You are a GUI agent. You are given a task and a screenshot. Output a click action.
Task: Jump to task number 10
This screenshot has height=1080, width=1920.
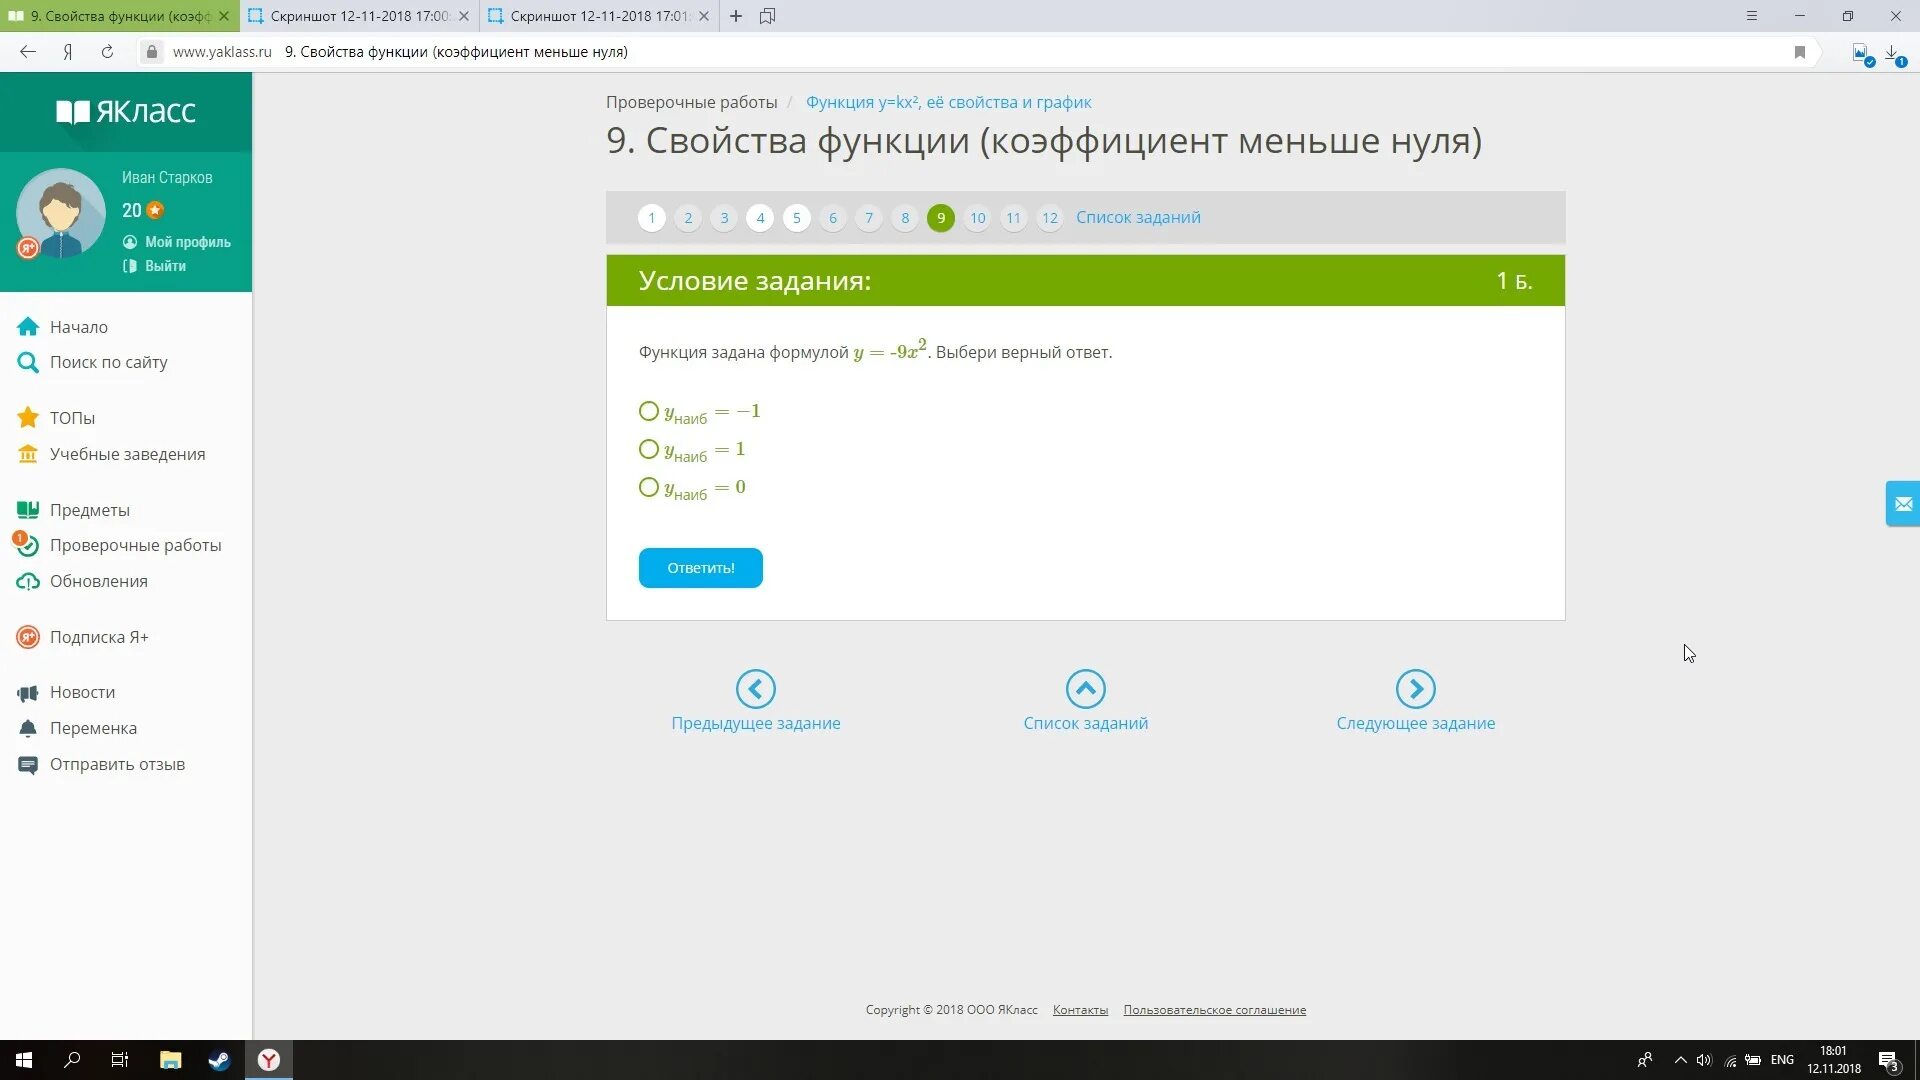click(x=977, y=218)
